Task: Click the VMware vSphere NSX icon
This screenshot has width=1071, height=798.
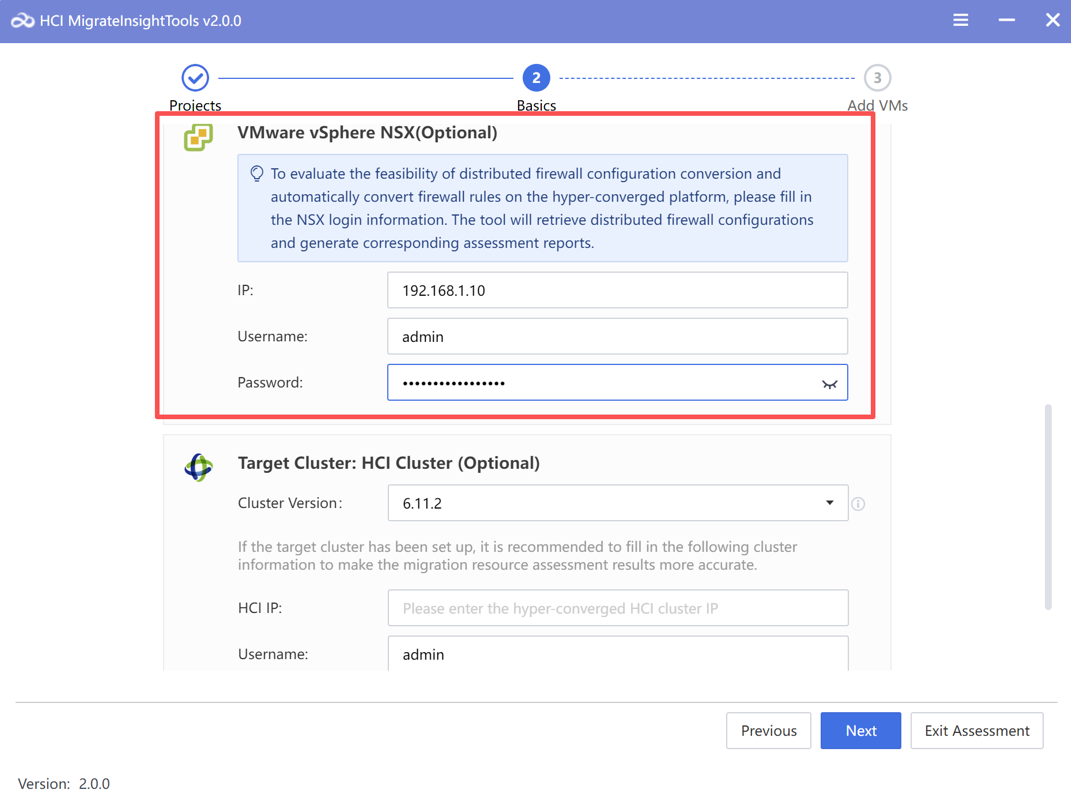Action: (x=198, y=137)
